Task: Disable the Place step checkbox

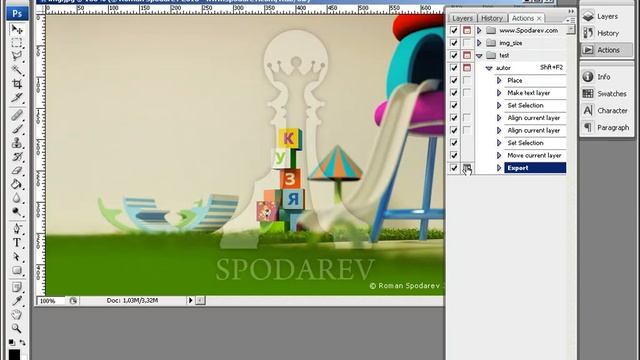Action: (x=453, y=80)
